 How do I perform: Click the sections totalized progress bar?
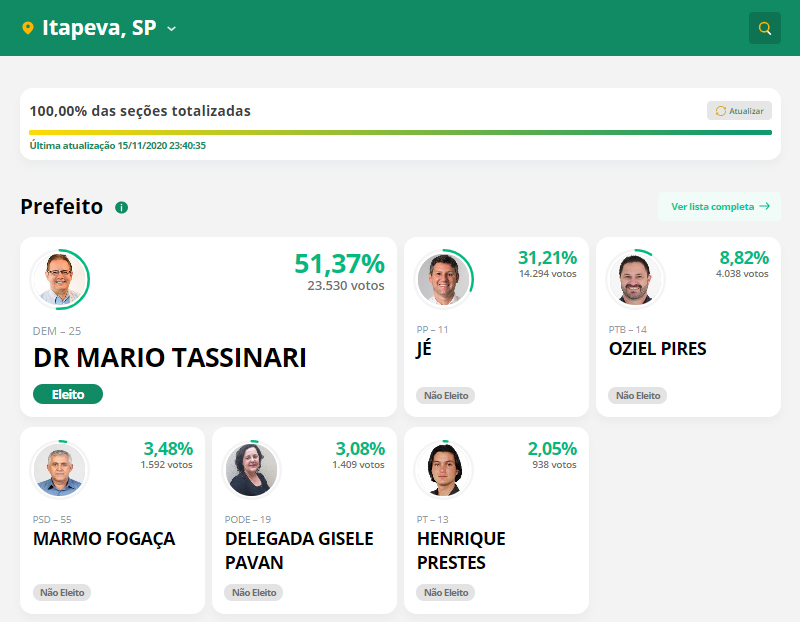pyautogui.click(x=400, y=133)
